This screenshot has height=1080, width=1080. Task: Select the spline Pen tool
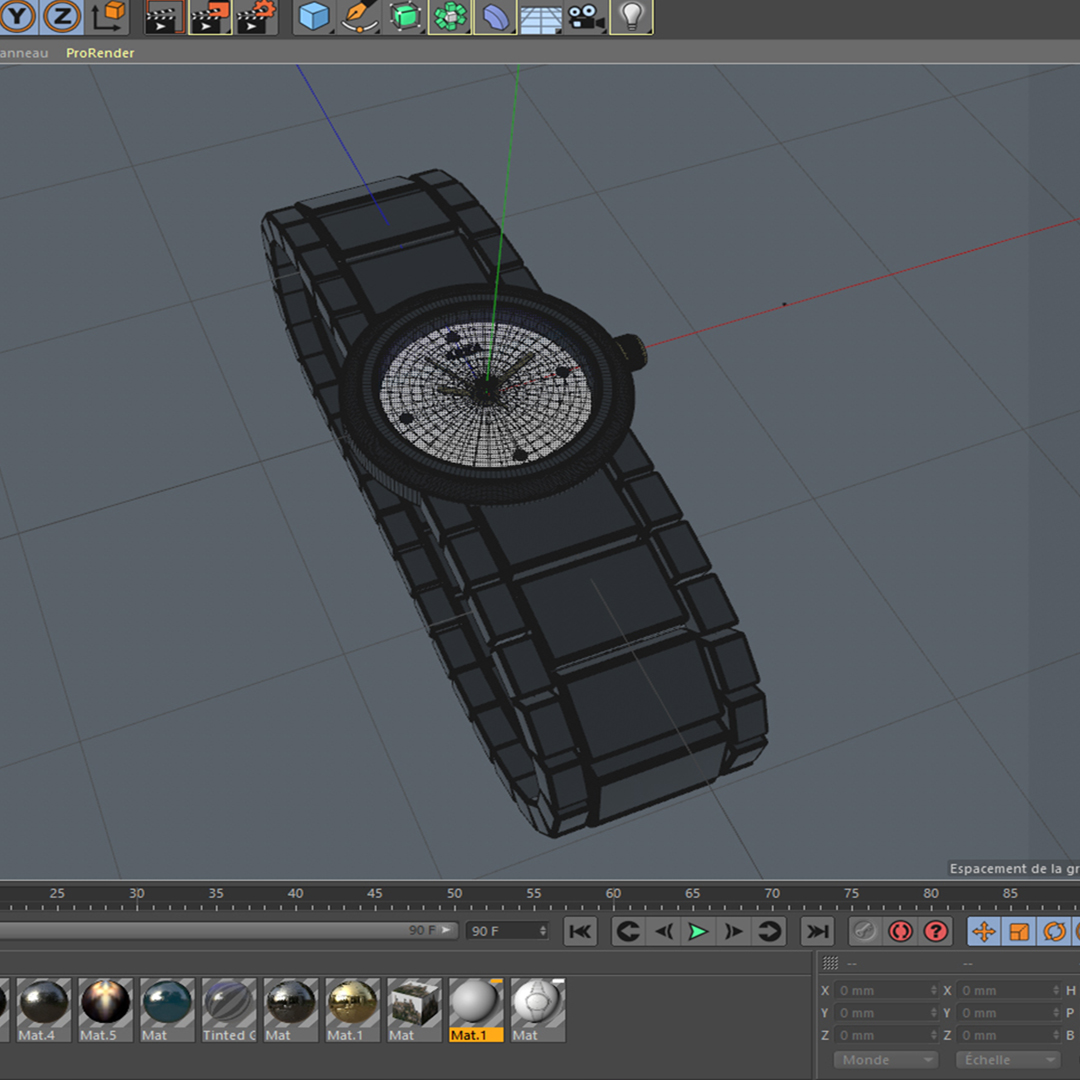tap(360, 17)
